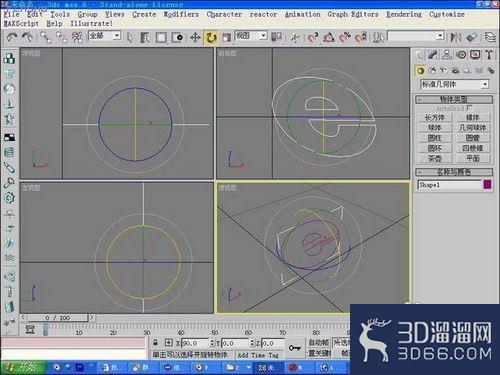Open the Rendering menu
The height and width of the screenshot is (375, 500).
pos(404,14)
